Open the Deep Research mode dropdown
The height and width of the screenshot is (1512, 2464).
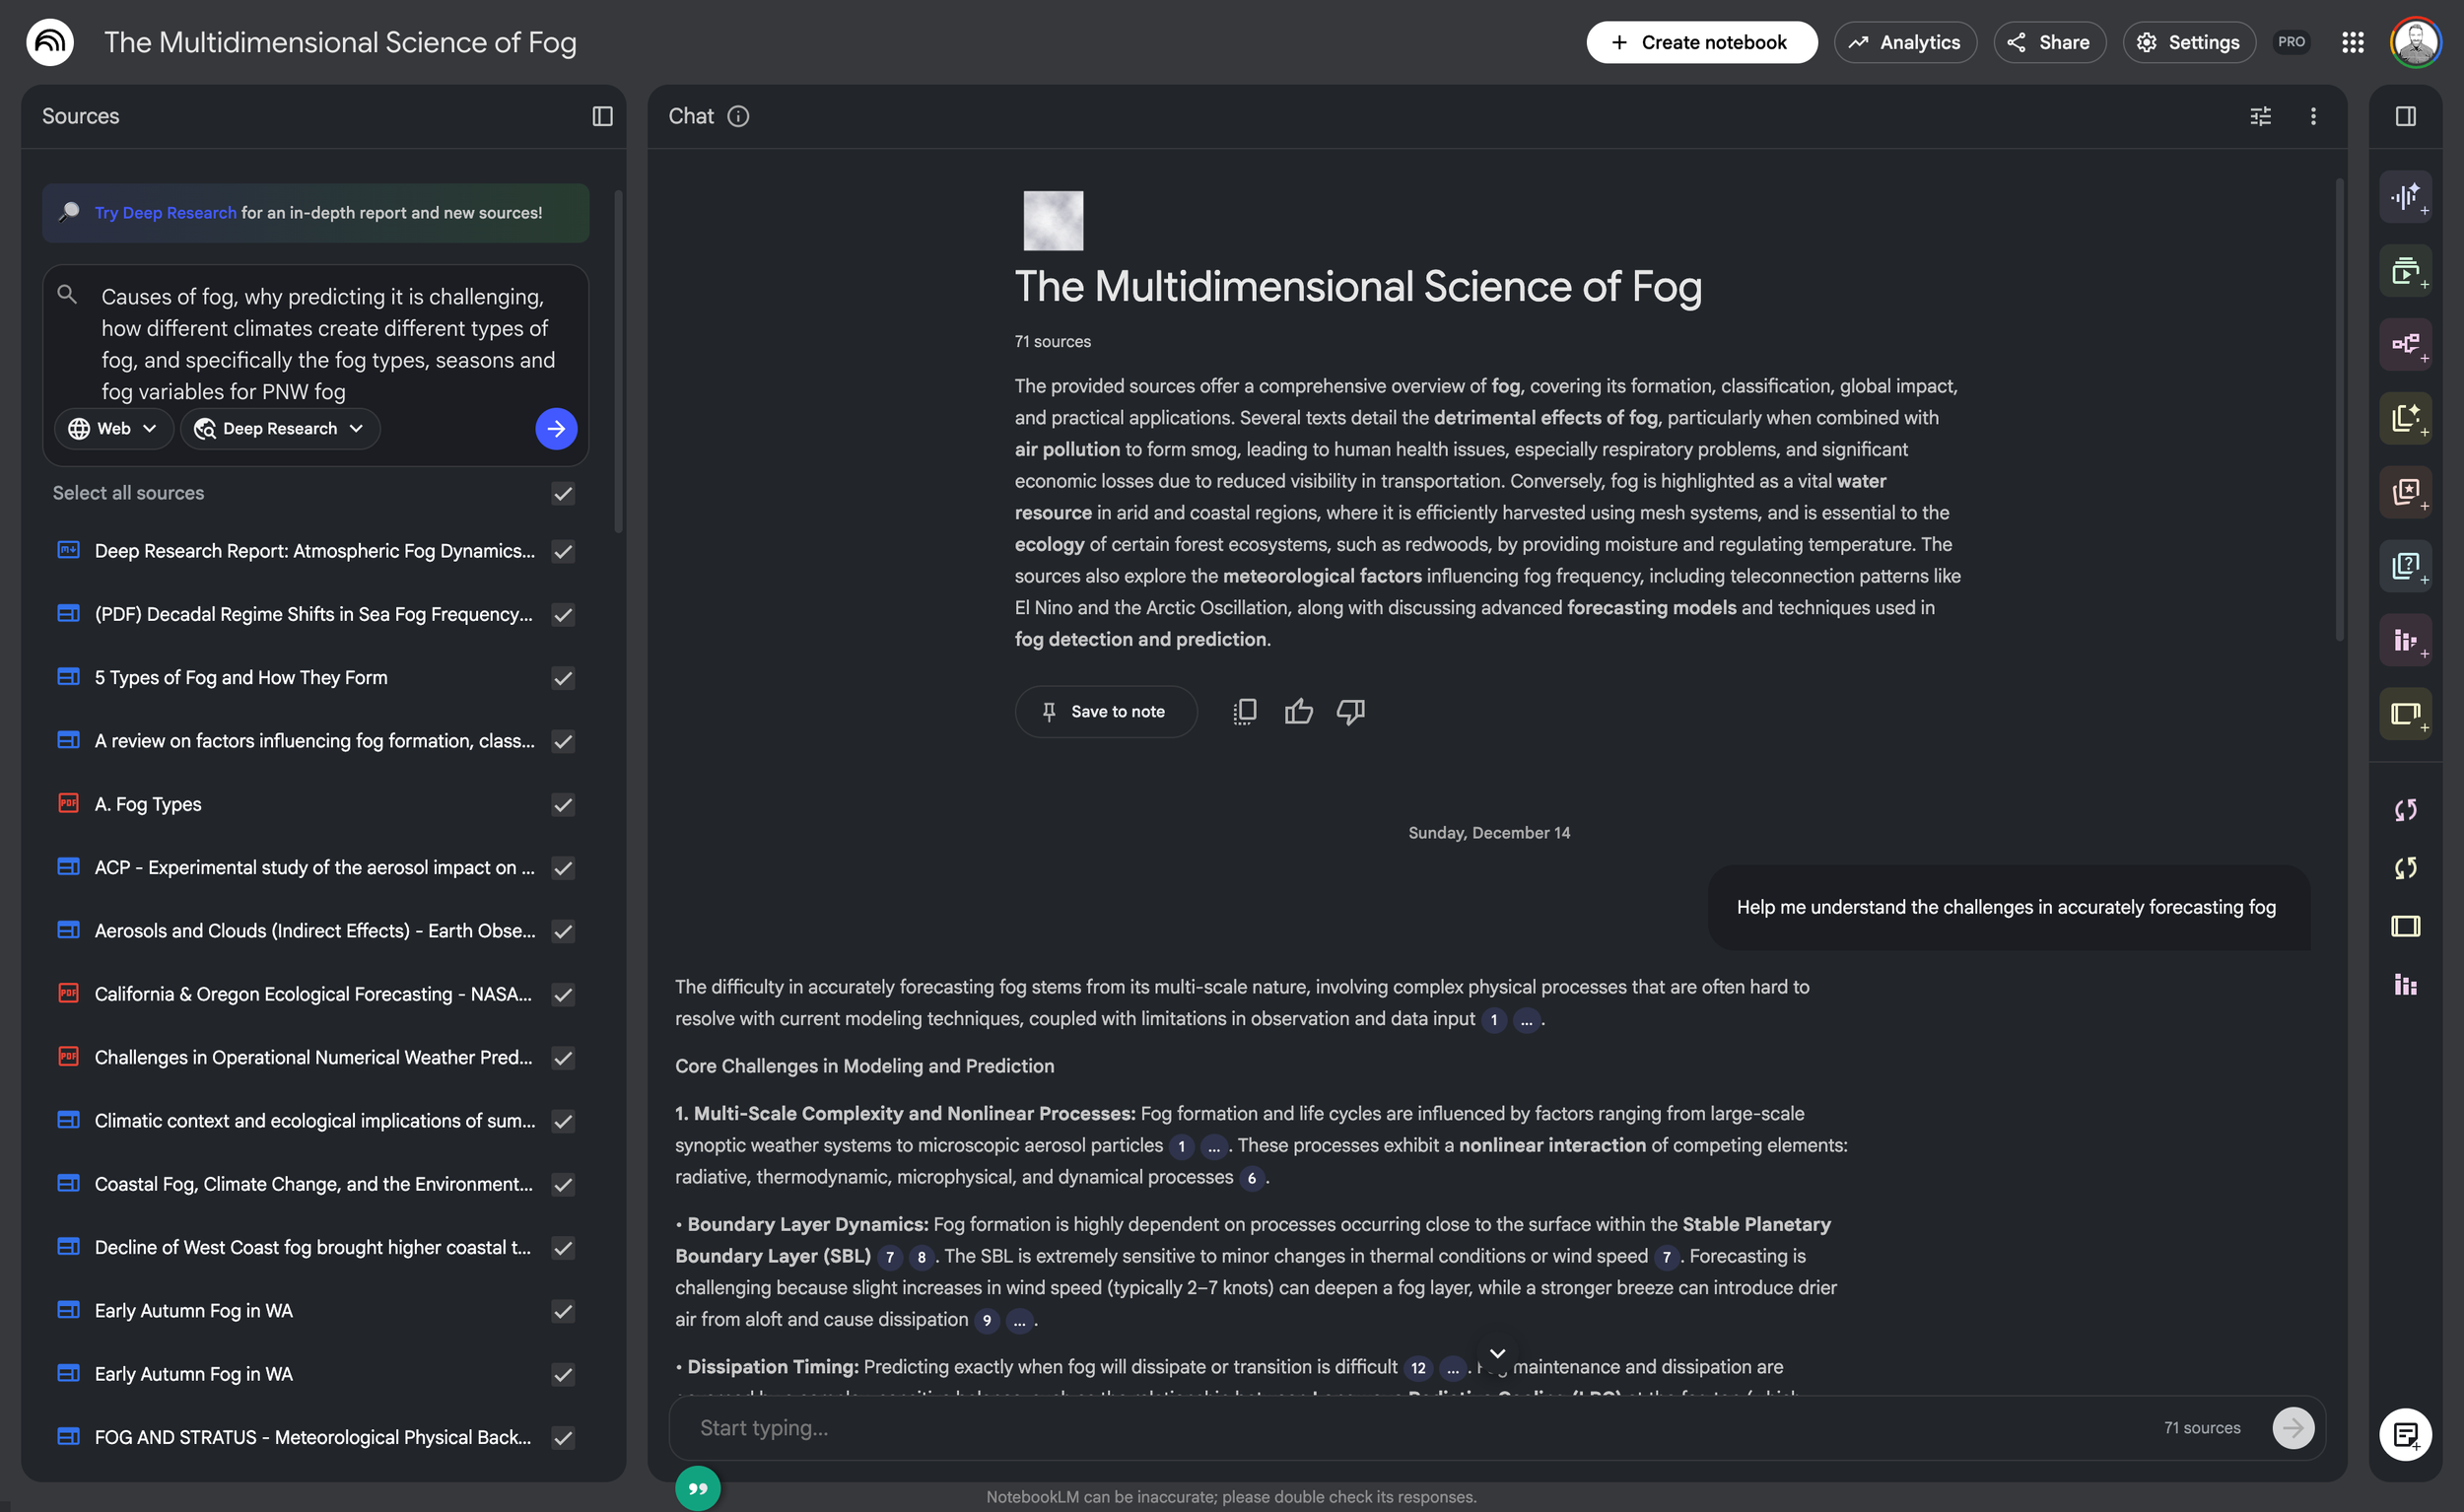(280, 429)
